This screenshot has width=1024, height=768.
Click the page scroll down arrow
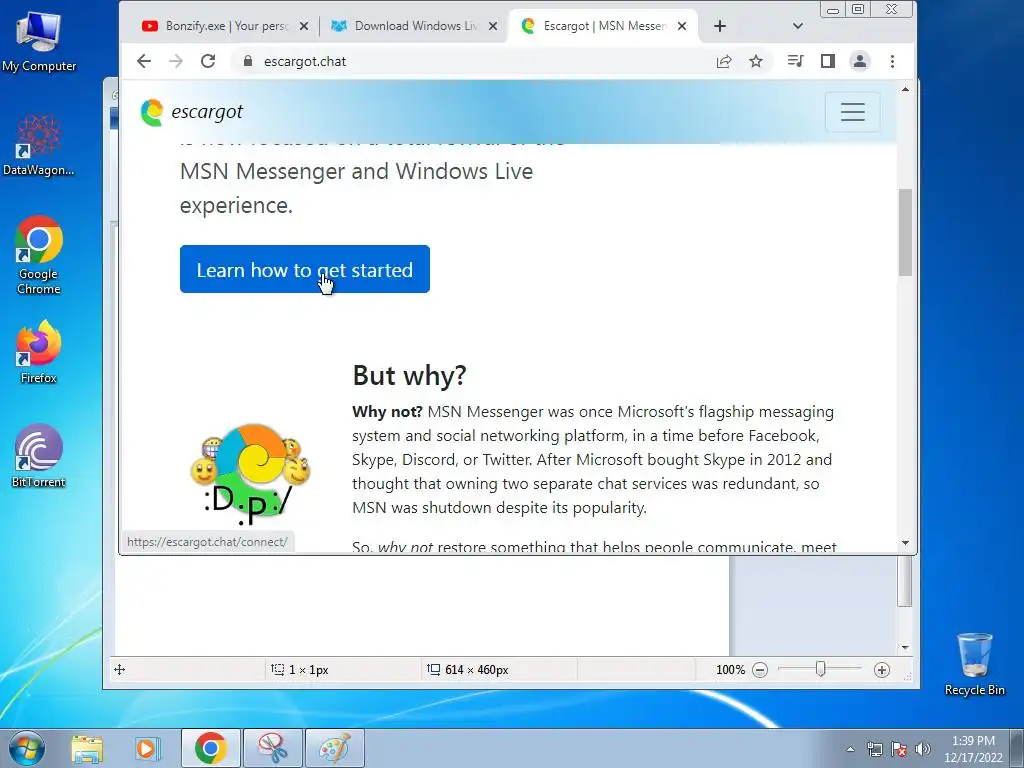pos(905,543)
